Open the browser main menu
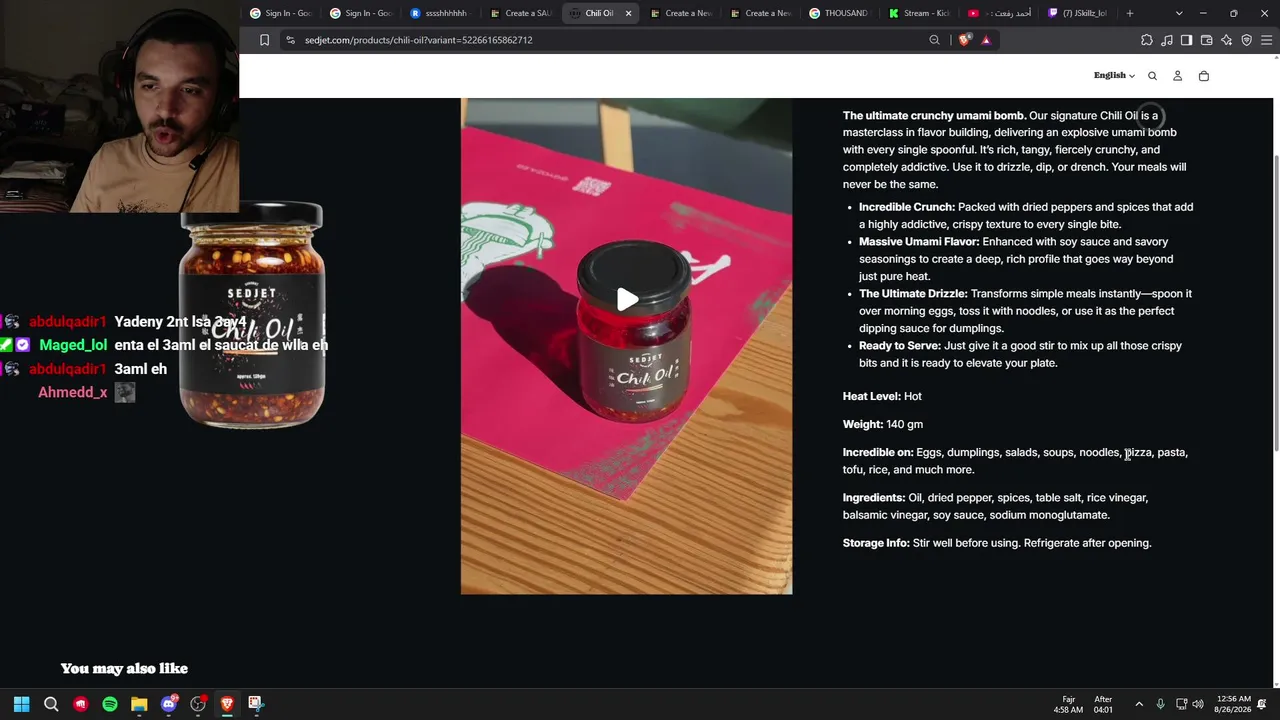This screenshot has width=1280, height=720. point(1266,40)
